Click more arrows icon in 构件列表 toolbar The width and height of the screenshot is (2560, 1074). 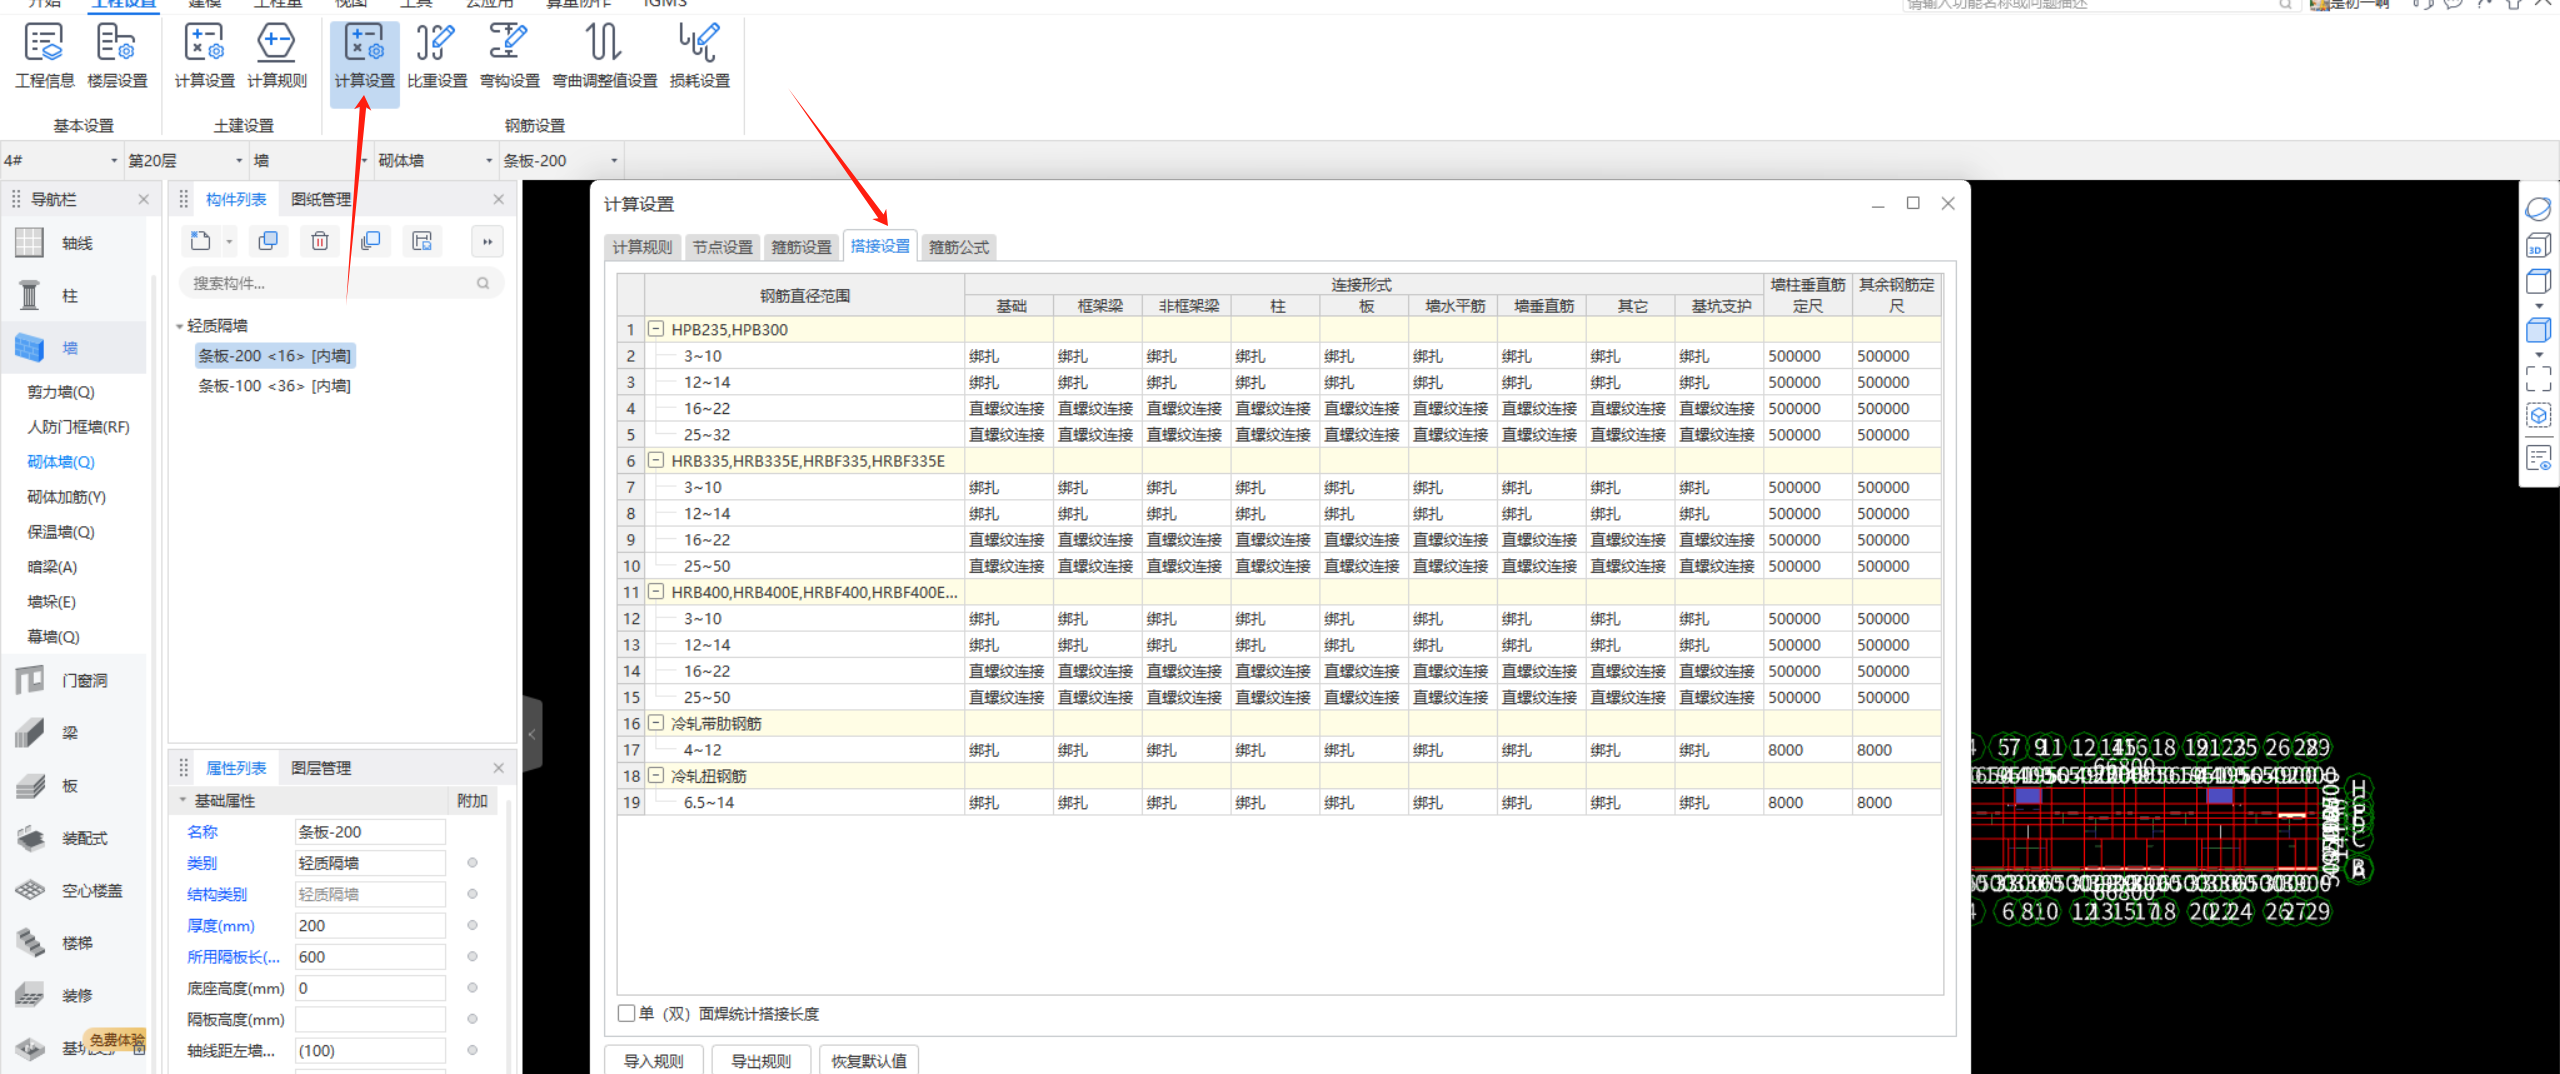click(487, 241)
